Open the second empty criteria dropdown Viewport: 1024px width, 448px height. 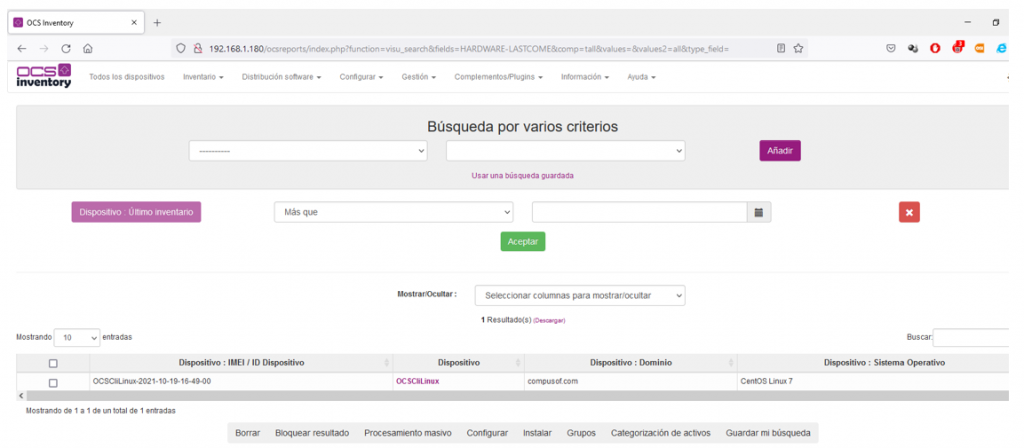(x=566, y=151)
